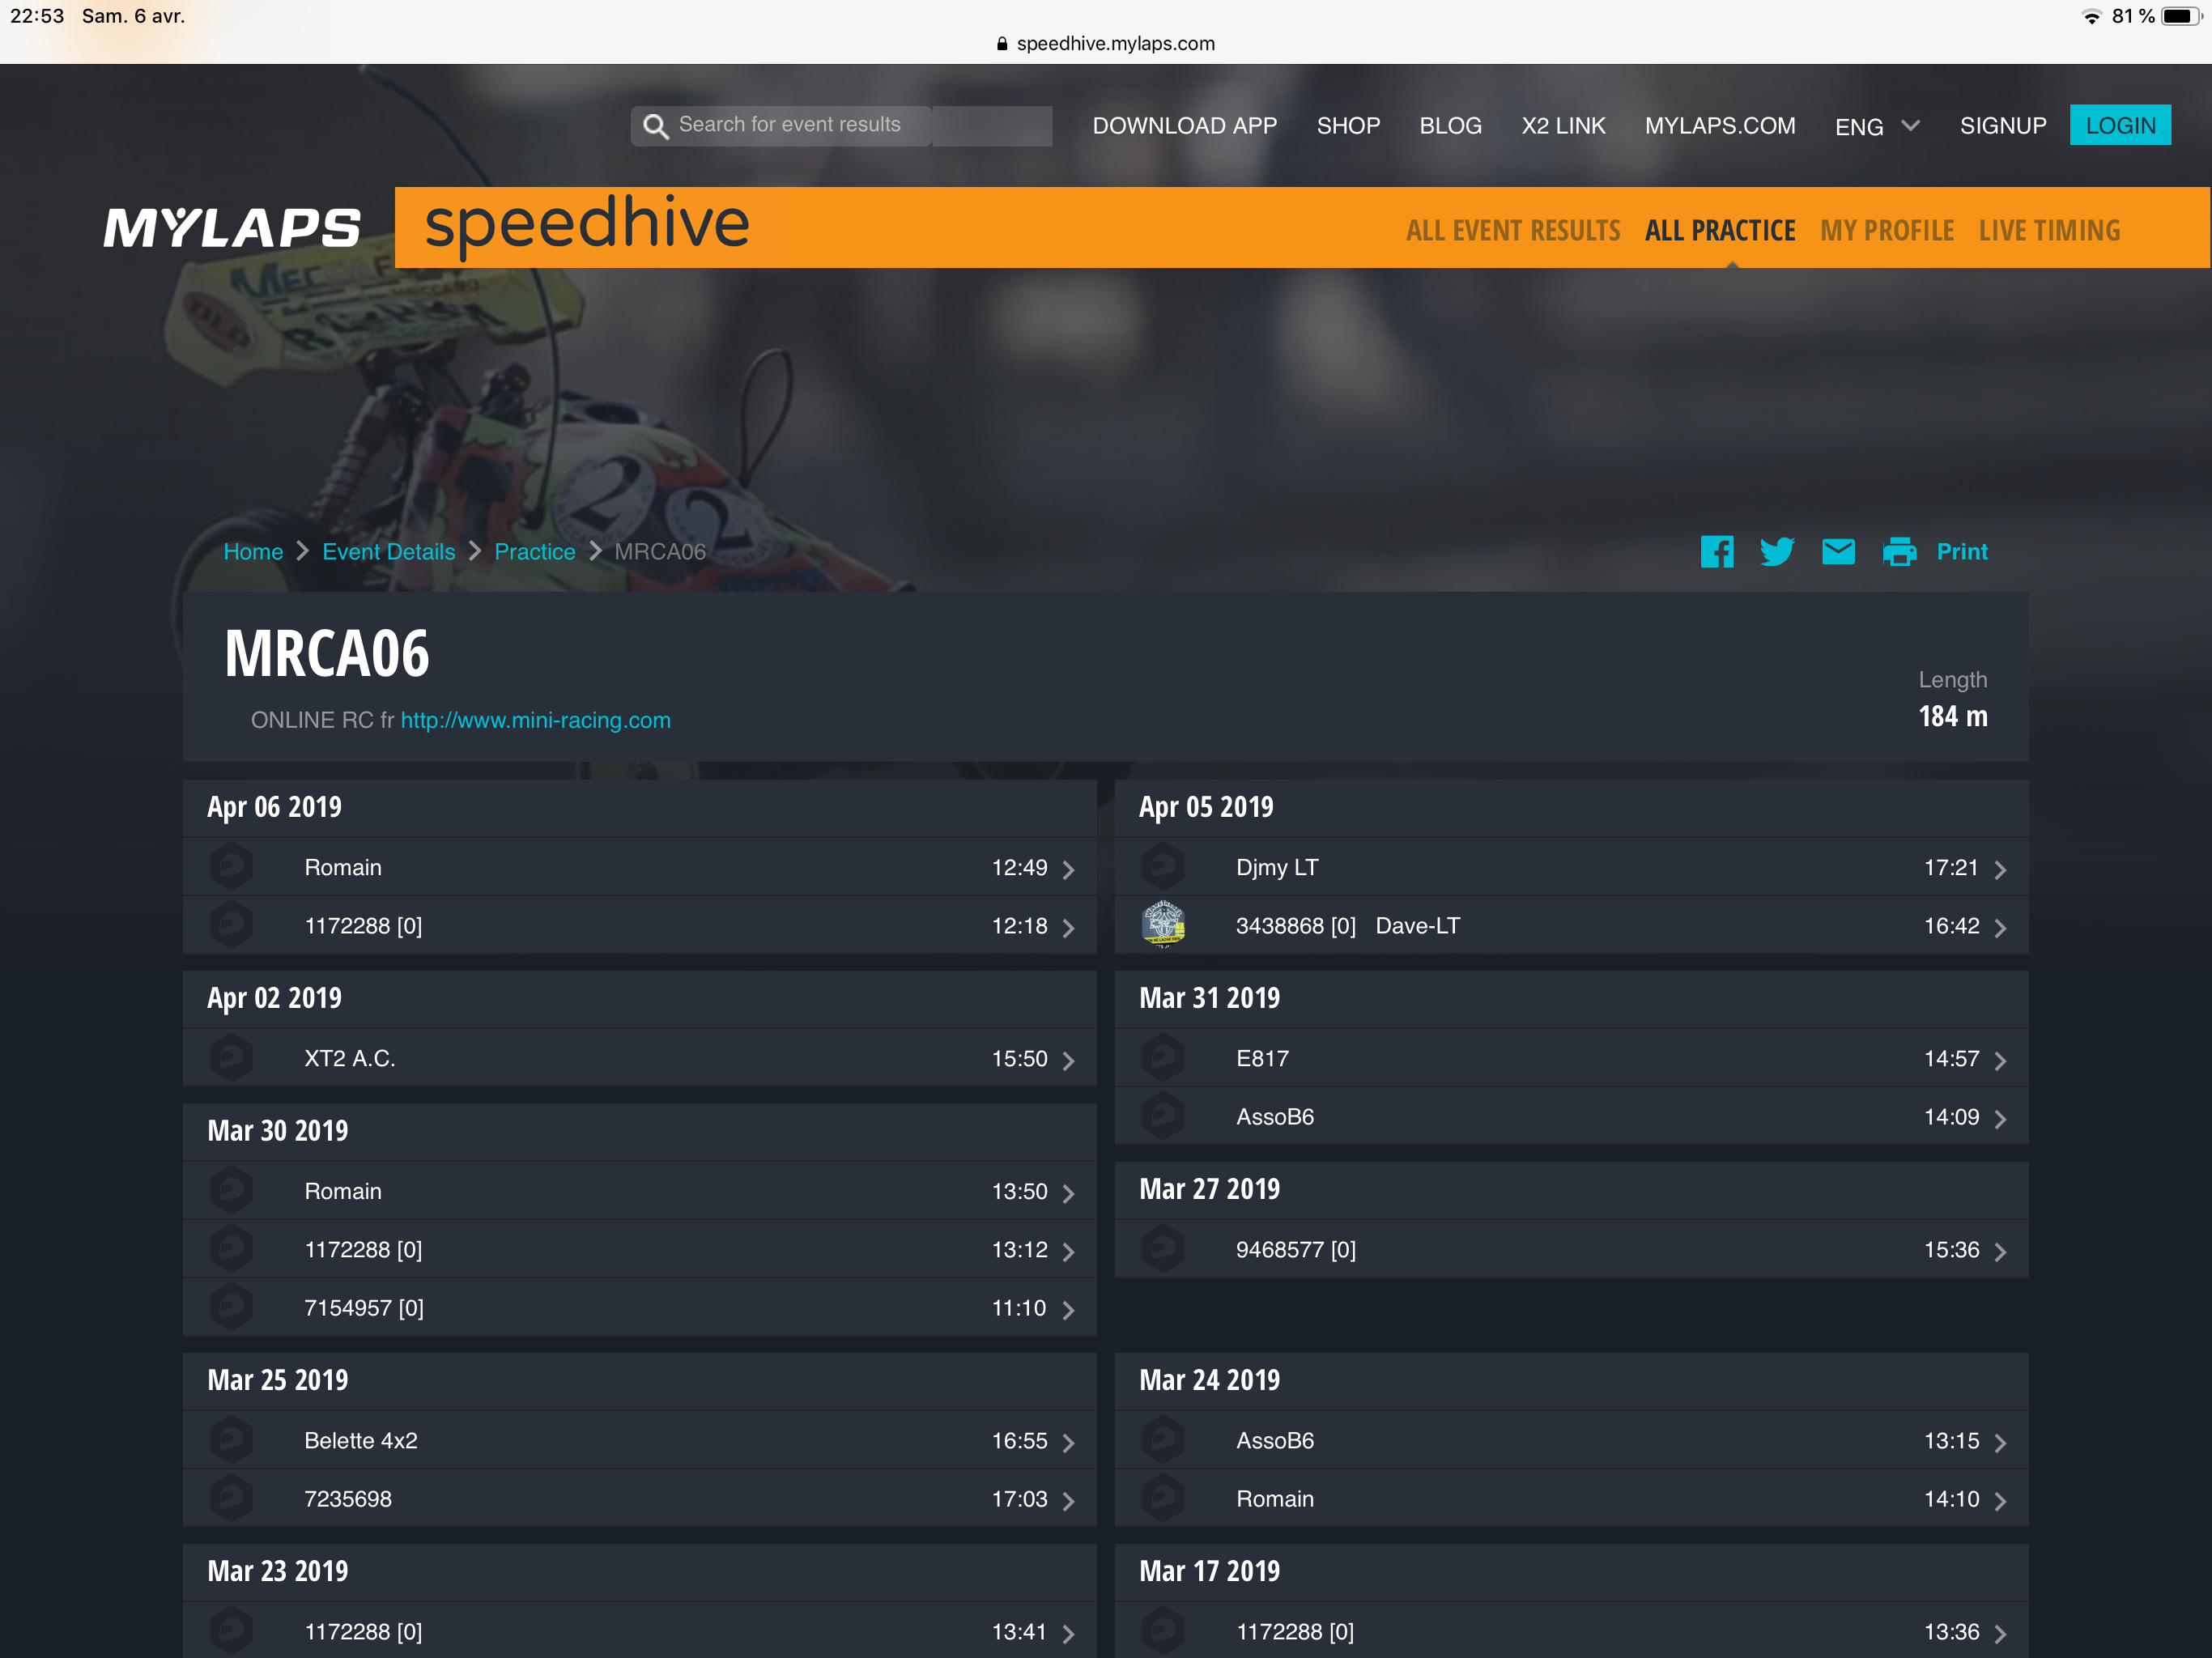Share the page on Facebook
This screenshot has width=2212, height=1658.
point(1717,551)
